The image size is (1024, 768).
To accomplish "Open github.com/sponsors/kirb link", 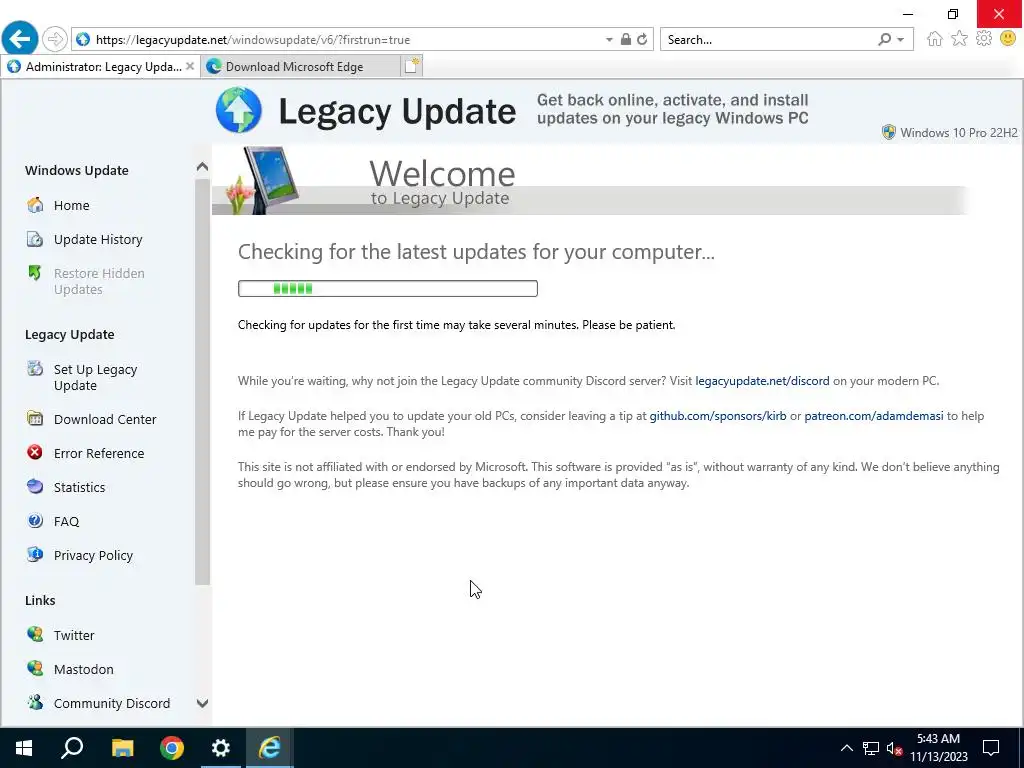I will pyautogui.click(x=718, y=416).
